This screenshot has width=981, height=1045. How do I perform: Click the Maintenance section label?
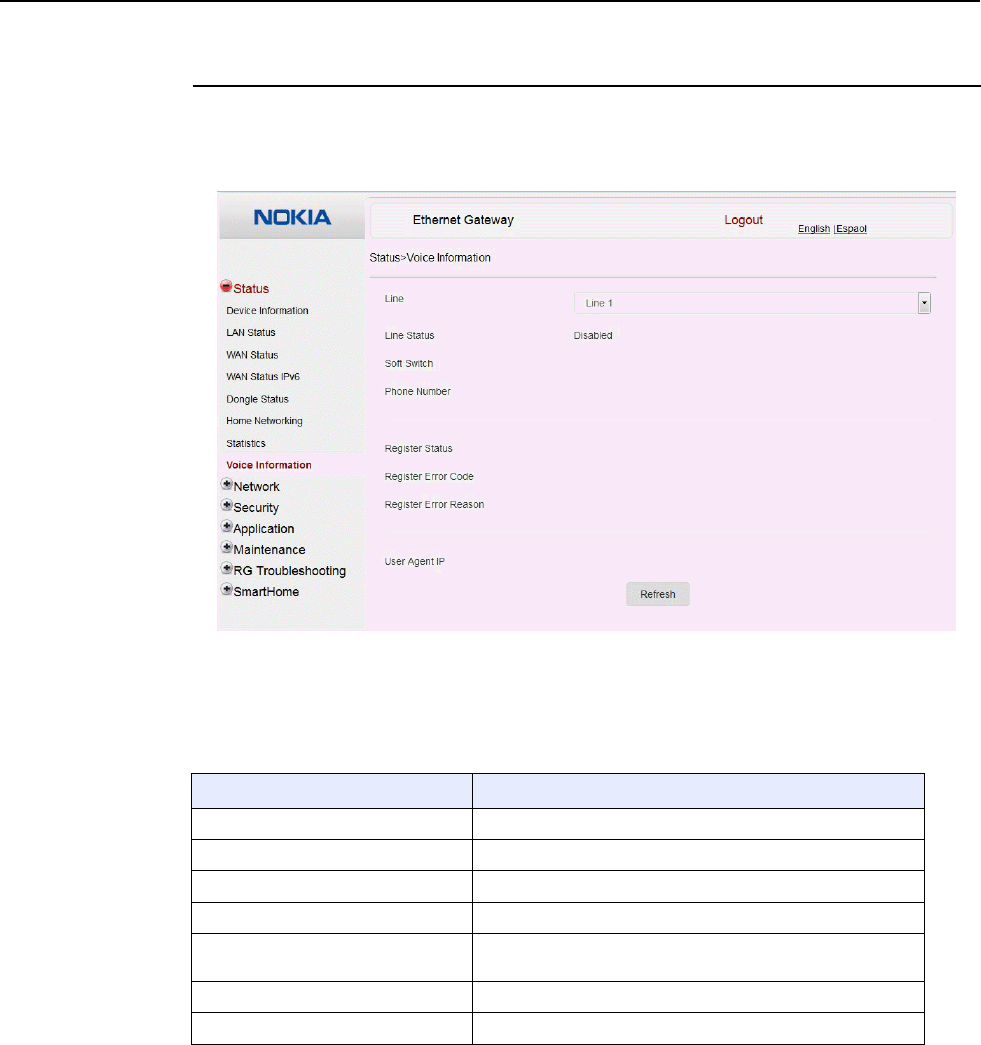269,550
